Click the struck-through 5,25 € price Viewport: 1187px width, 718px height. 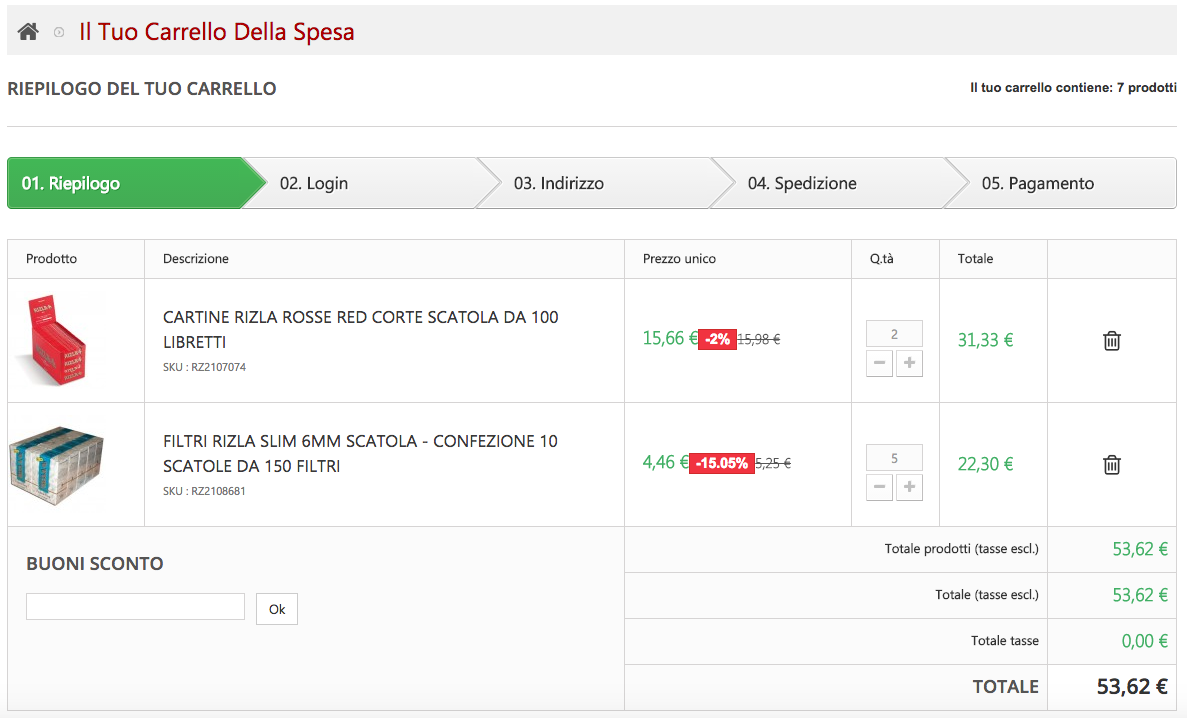pos(774,464)
